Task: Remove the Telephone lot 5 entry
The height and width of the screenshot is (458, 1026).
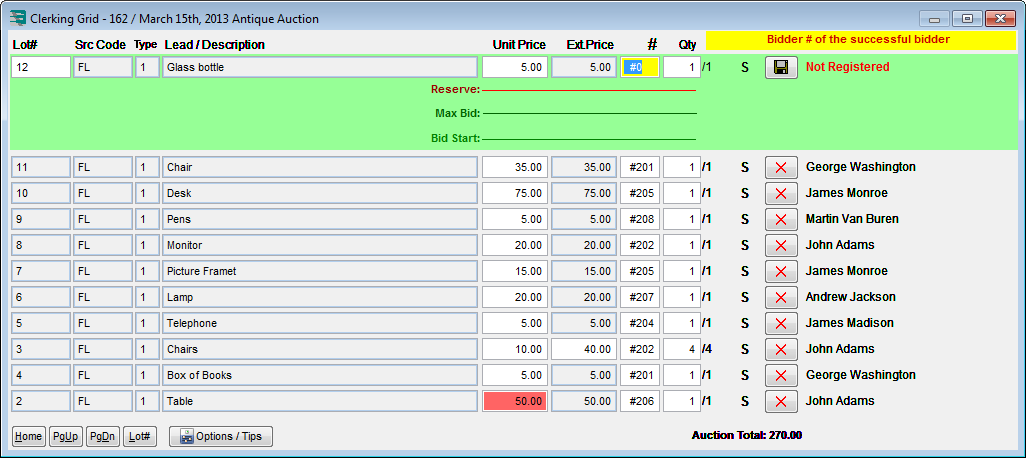Action: point(780,323)
